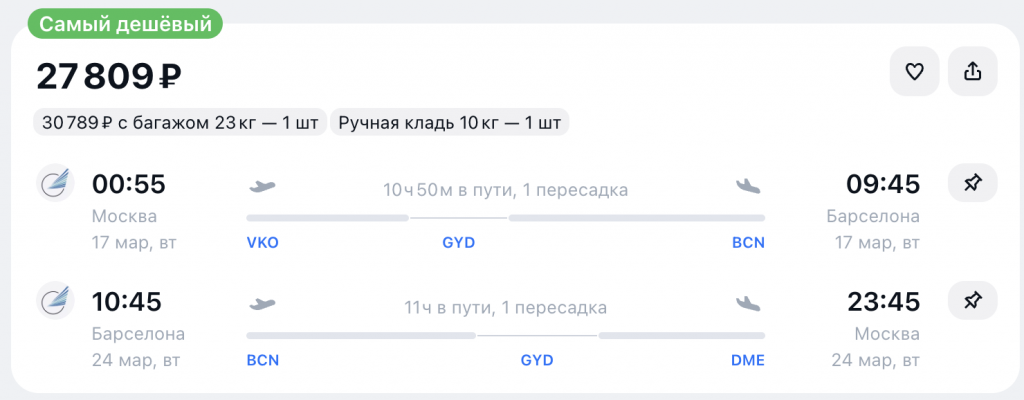Click the 27 809 ₽ ticket price
This screenshot has height=400, width=1024.
[x=110, y=76]
